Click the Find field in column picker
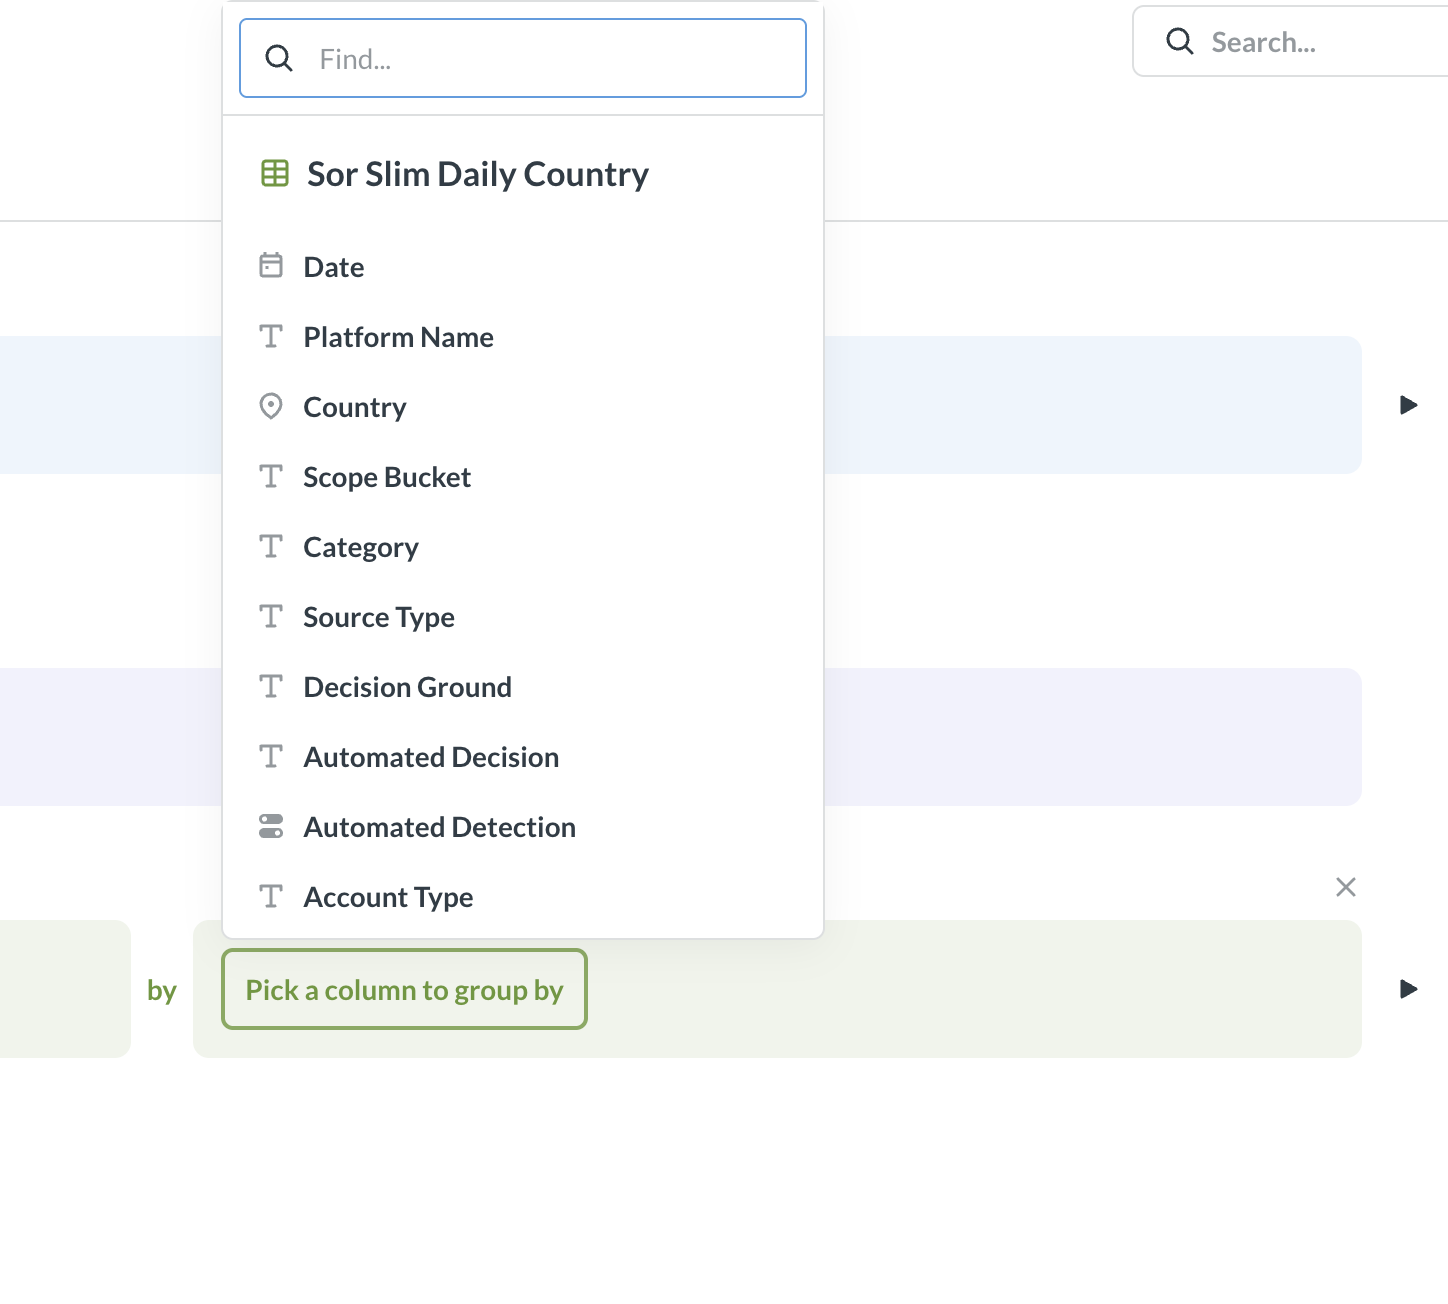Viewport: 1448px width, 1304px height. click(523, 58)
